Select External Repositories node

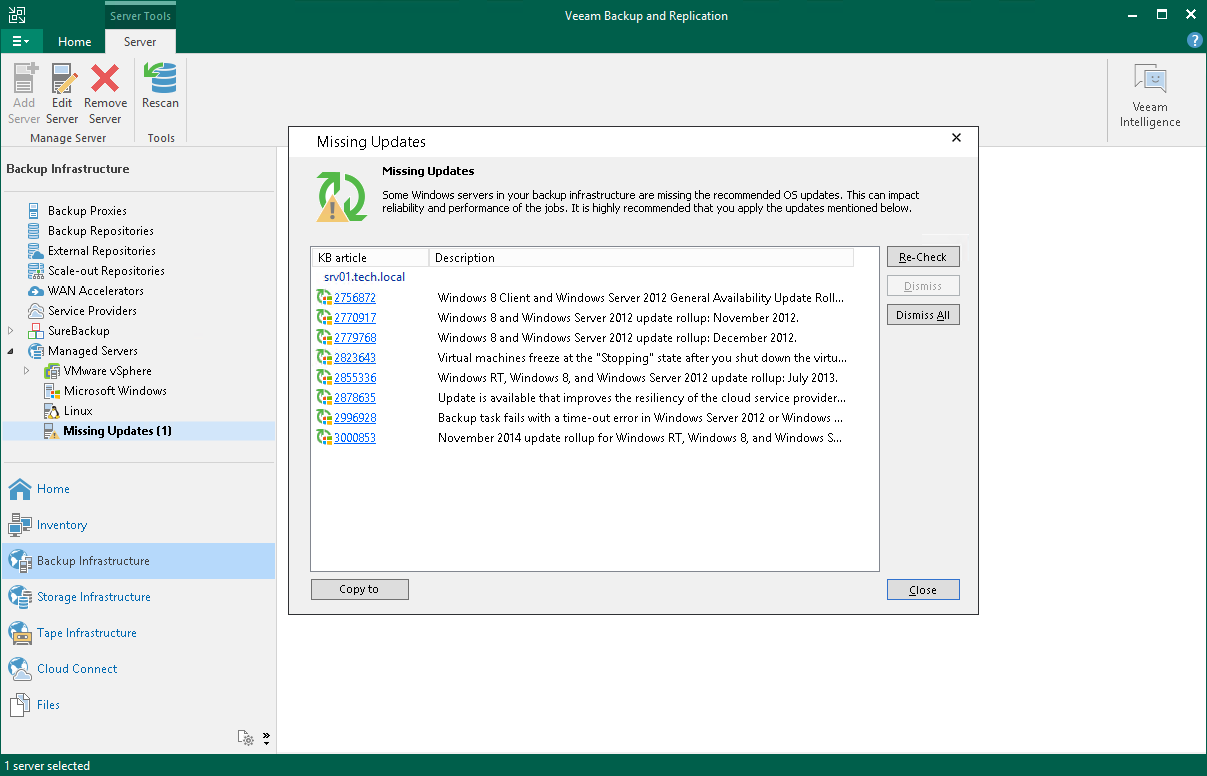click(101, 251)
